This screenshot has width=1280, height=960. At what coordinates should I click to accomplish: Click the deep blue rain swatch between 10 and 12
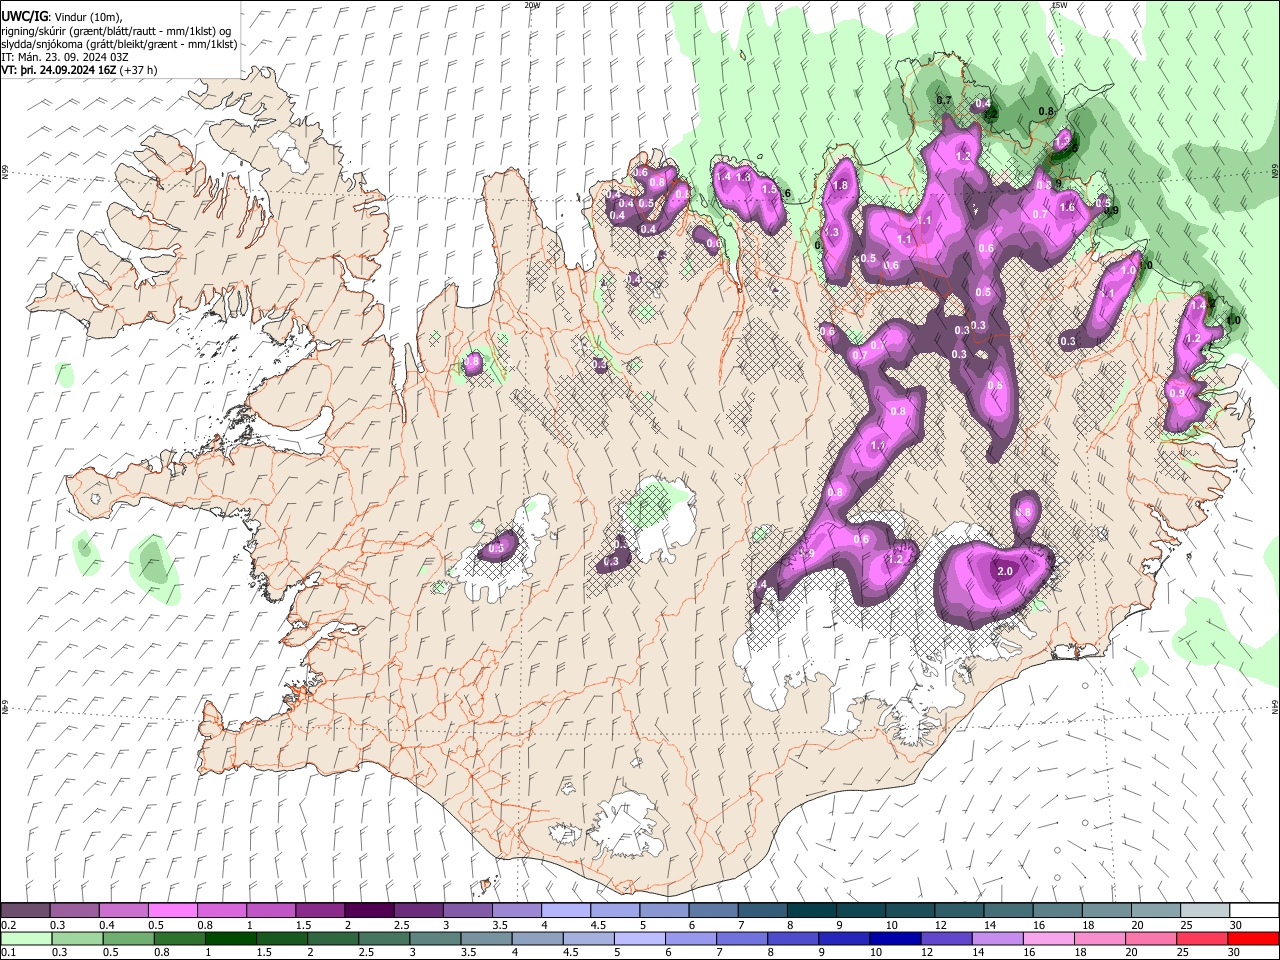pyautogui.click(x=895, y=938)
